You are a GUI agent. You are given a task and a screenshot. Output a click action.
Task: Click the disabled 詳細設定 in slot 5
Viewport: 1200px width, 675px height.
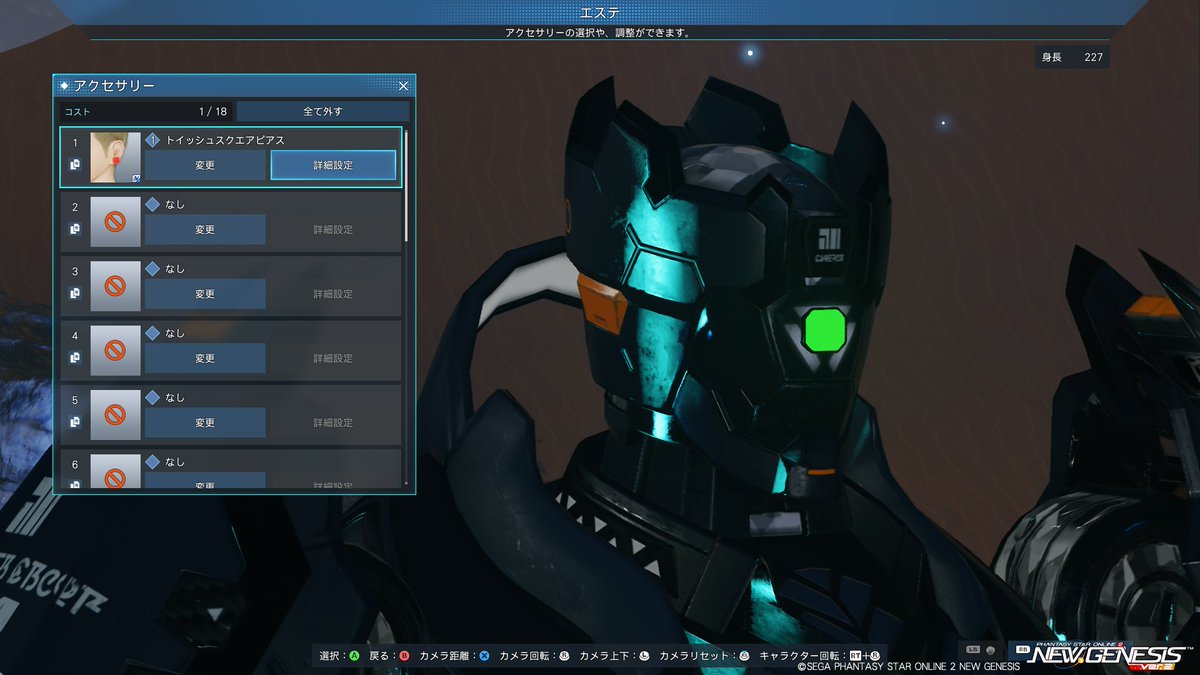pos(333,423)
